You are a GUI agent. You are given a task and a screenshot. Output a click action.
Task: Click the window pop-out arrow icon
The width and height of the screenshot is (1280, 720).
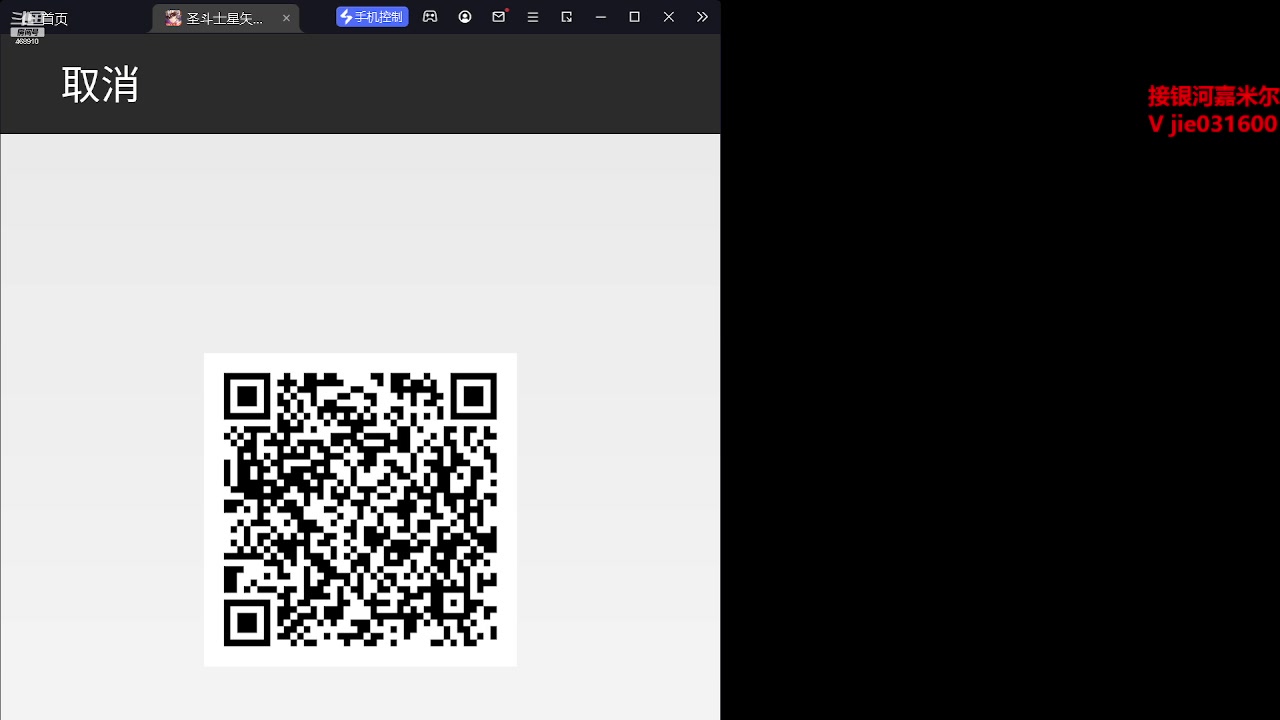[567, 17]
